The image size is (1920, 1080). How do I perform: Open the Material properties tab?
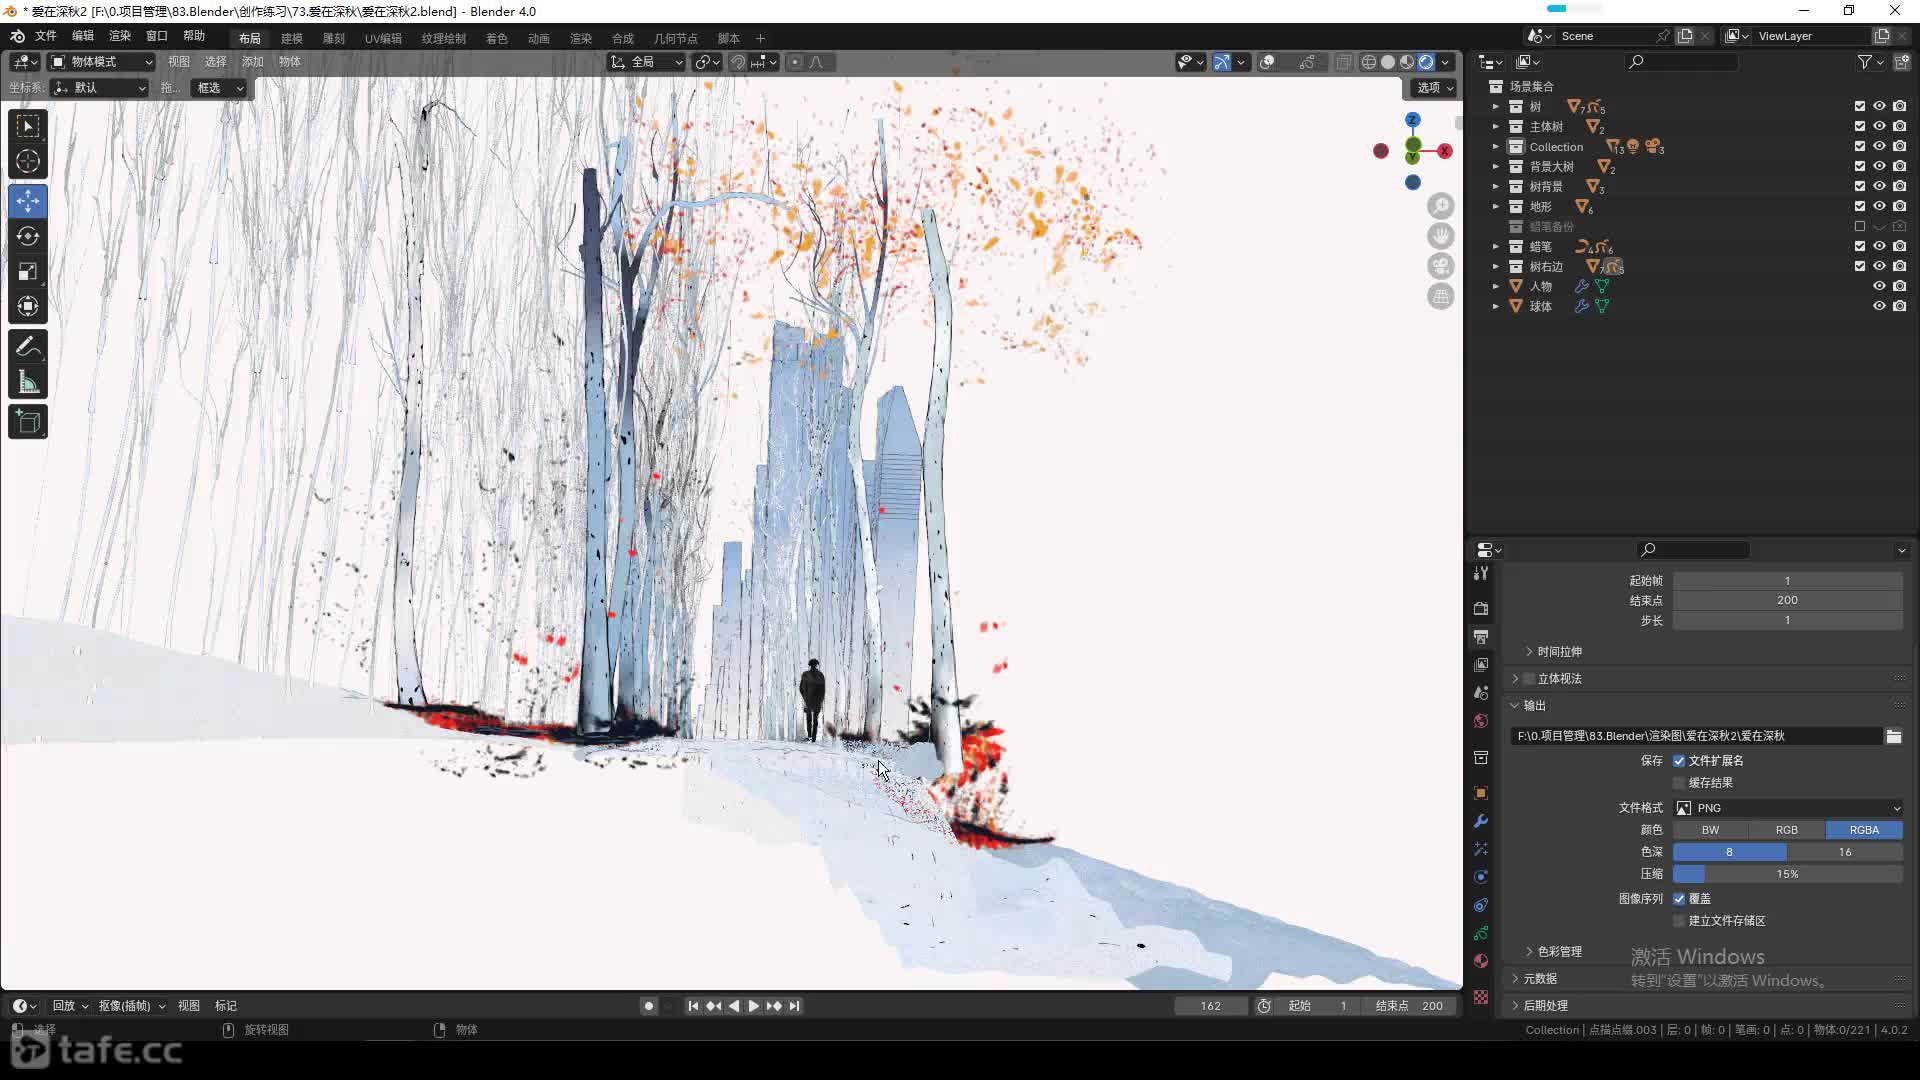pyautogui.click(x=1481, y=960)
